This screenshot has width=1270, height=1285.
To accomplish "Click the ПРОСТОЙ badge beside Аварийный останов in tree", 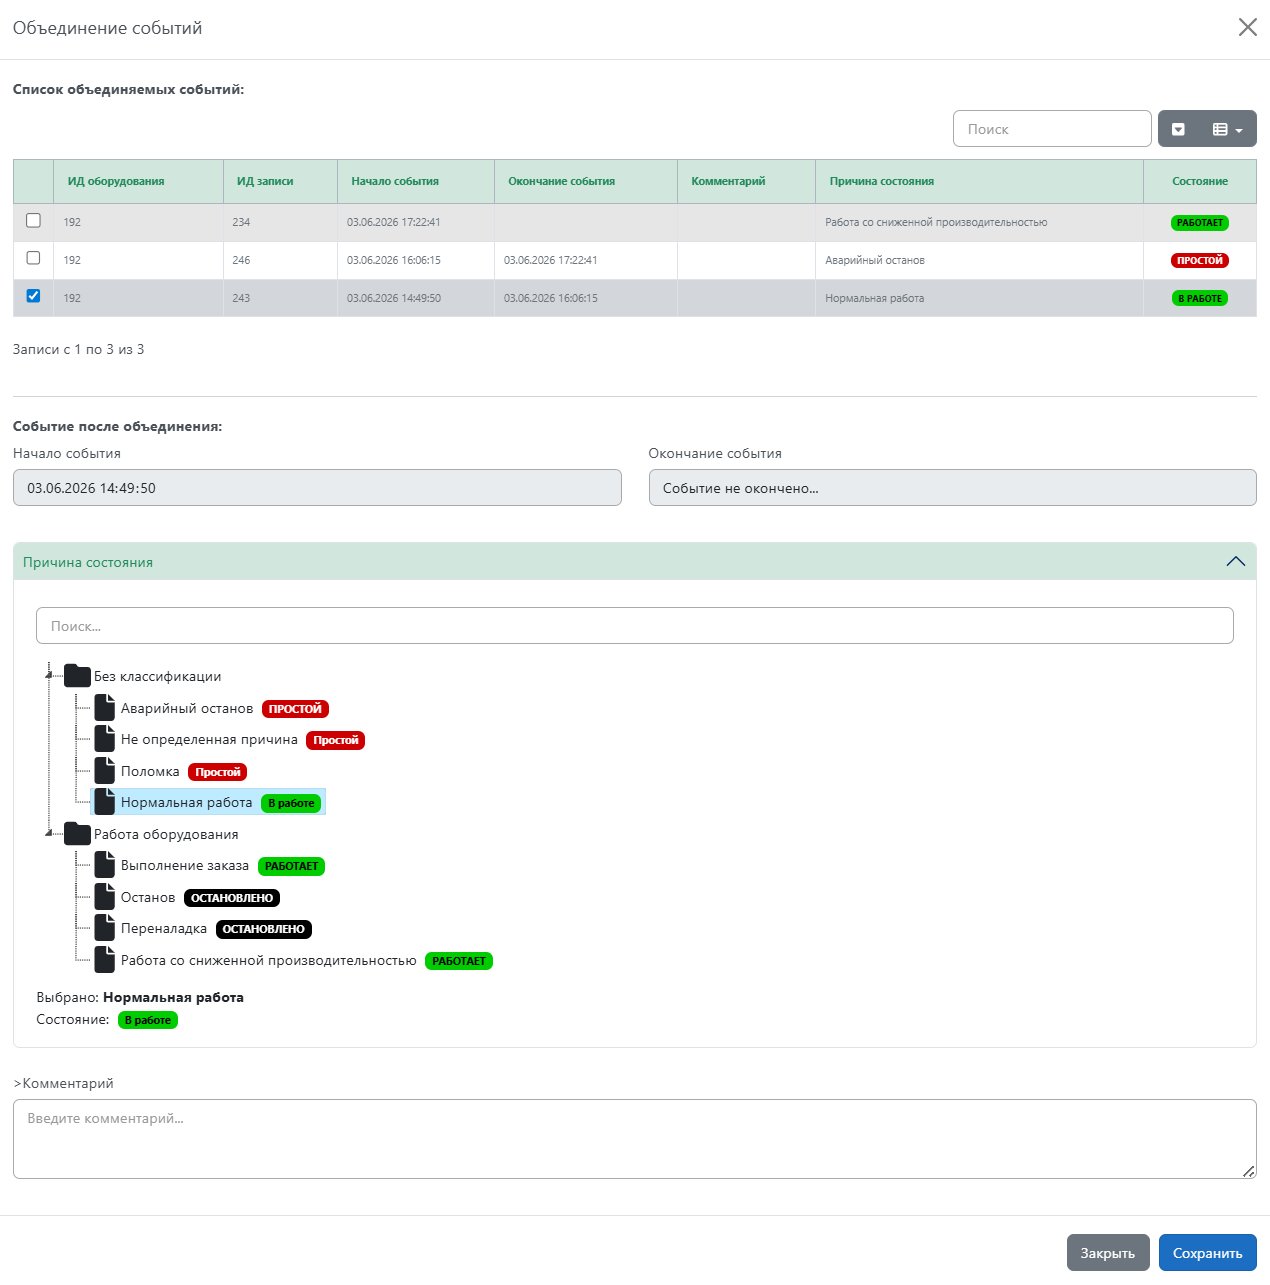I will coord(295,709).
